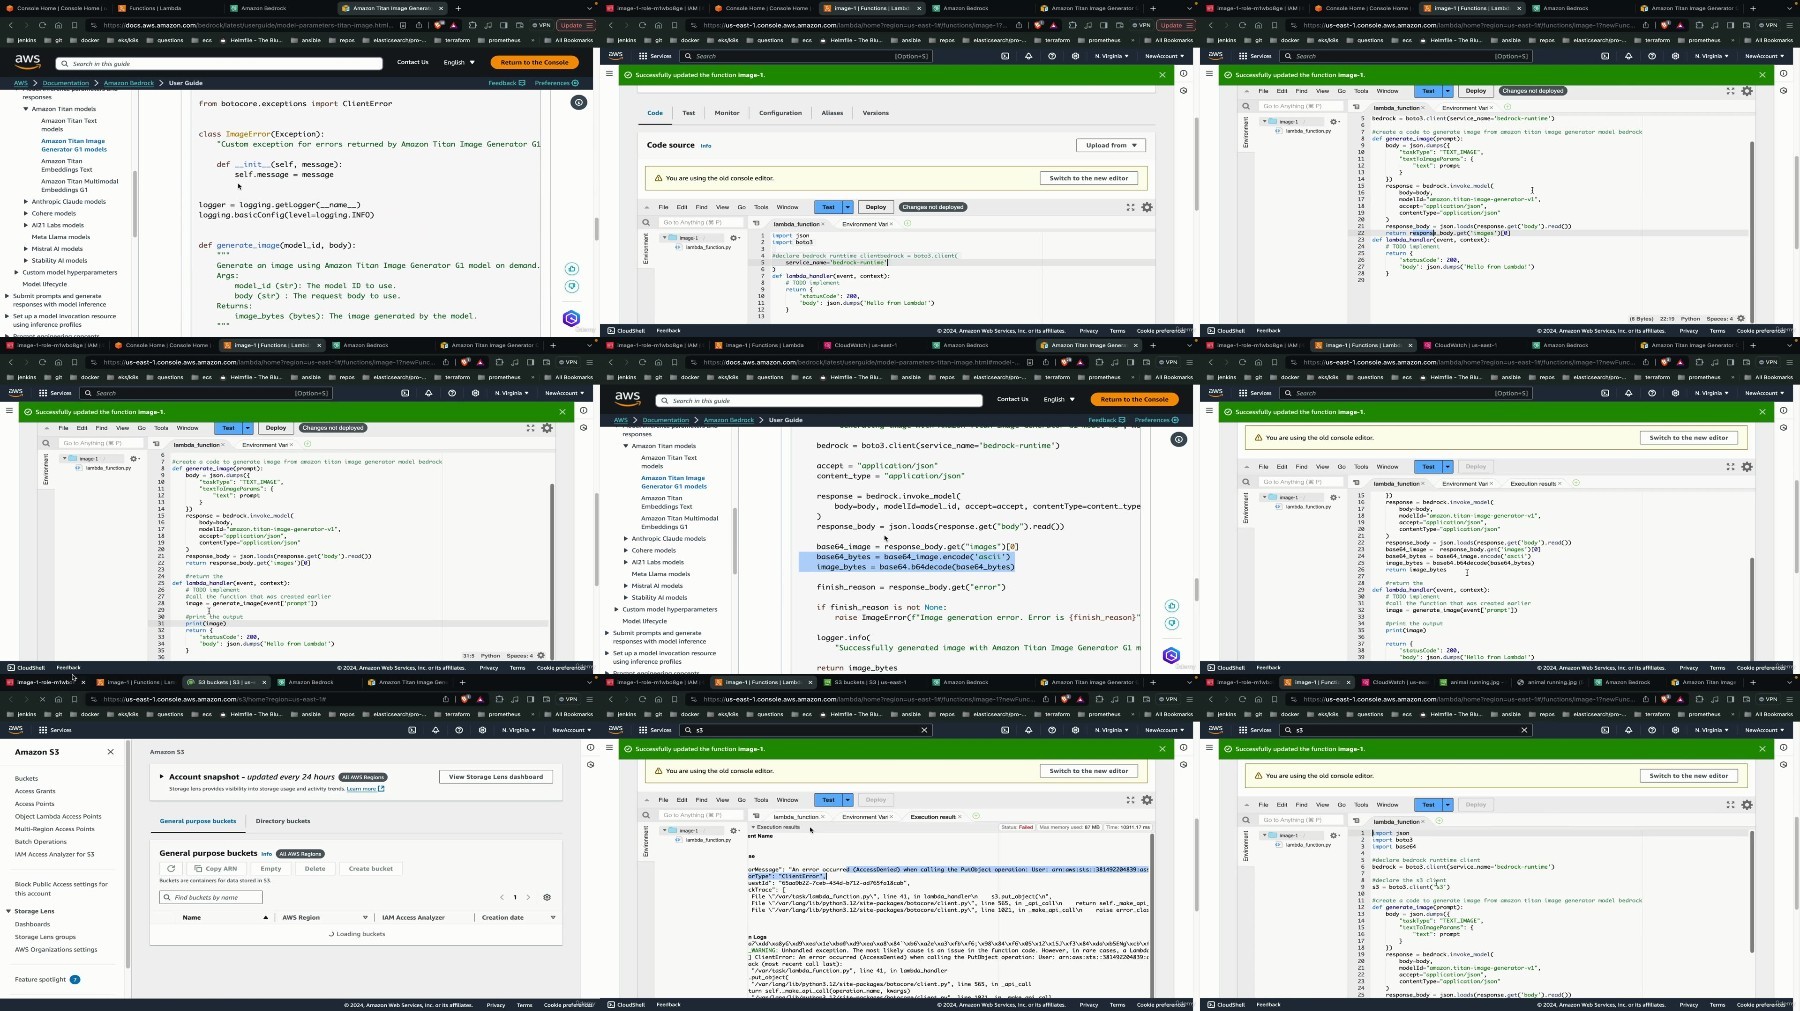Expand Cohere models in ImageError docs window
Image resolution: width=1800 pixels, height=1011 pixels.
pyautogui.click(x=26, y=213)
